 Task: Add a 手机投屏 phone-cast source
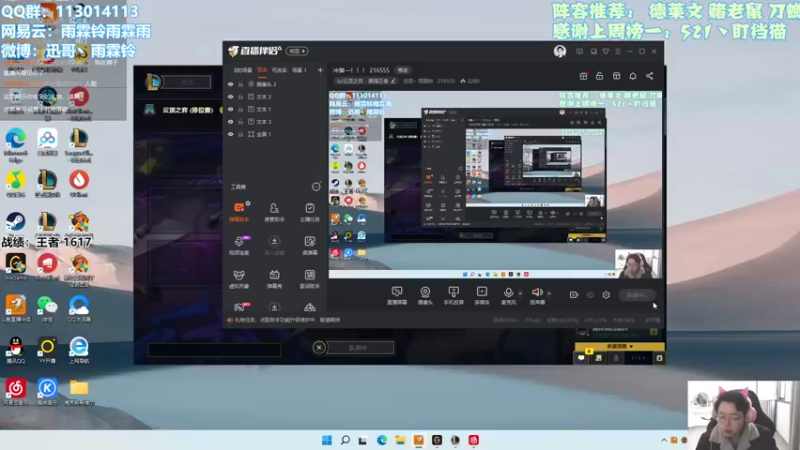[x=453, y=295]
